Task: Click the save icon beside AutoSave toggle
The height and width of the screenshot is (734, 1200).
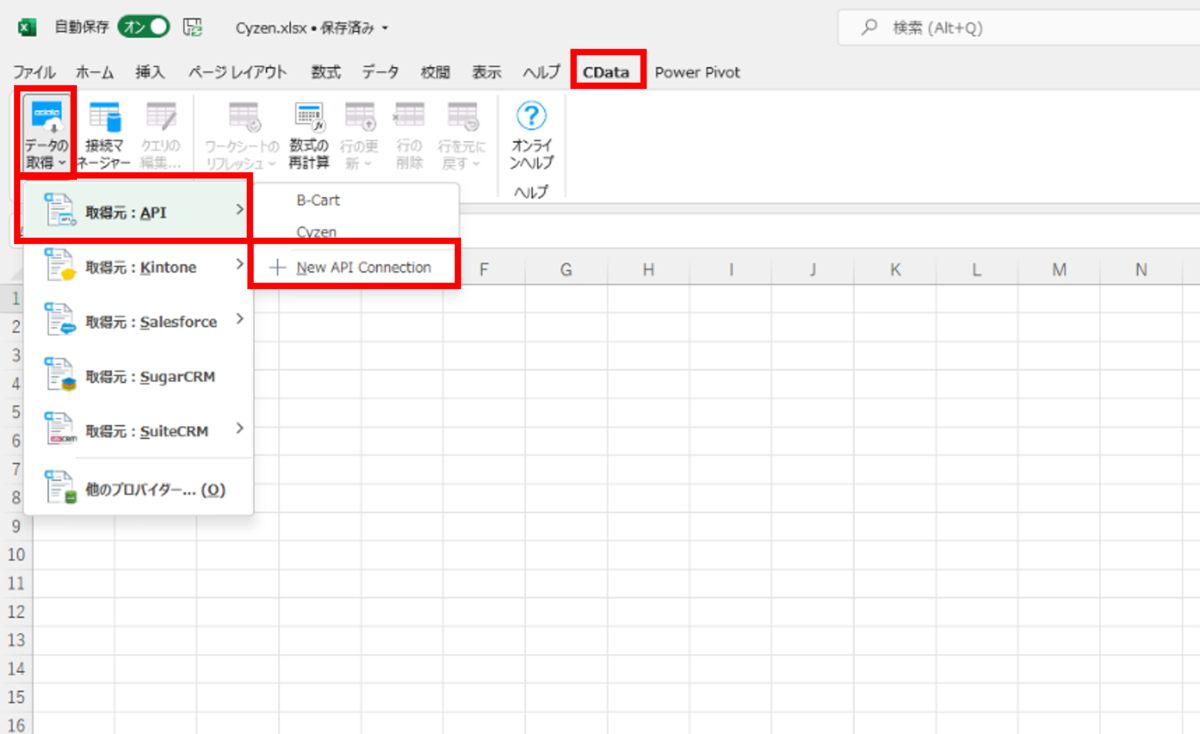Action: [x=193, y=28]
